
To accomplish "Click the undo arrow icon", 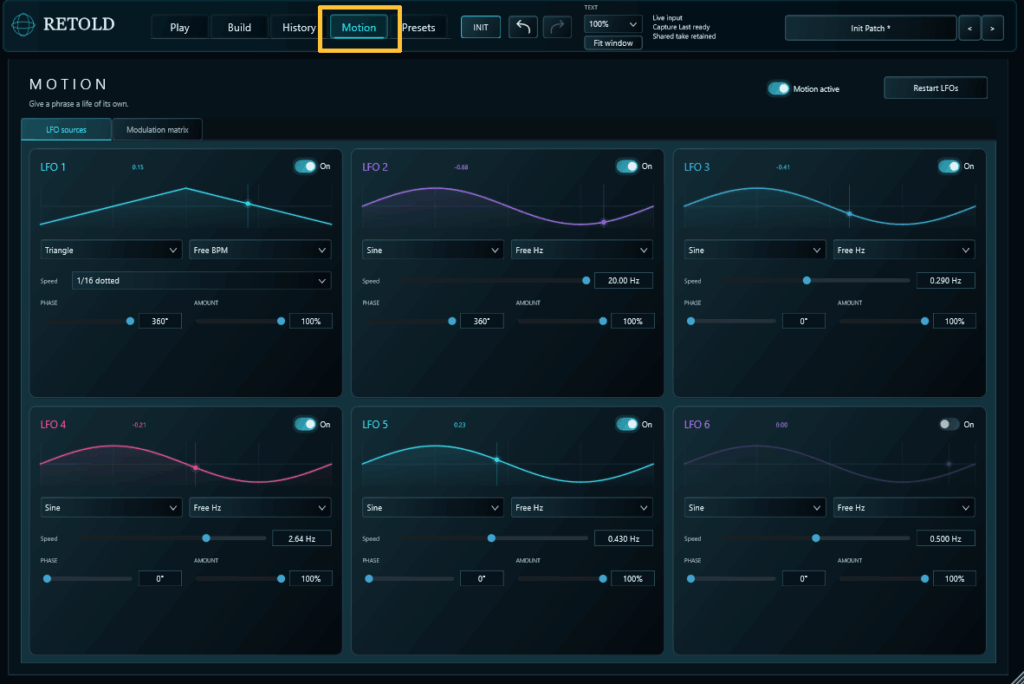I will click(523, 27).
